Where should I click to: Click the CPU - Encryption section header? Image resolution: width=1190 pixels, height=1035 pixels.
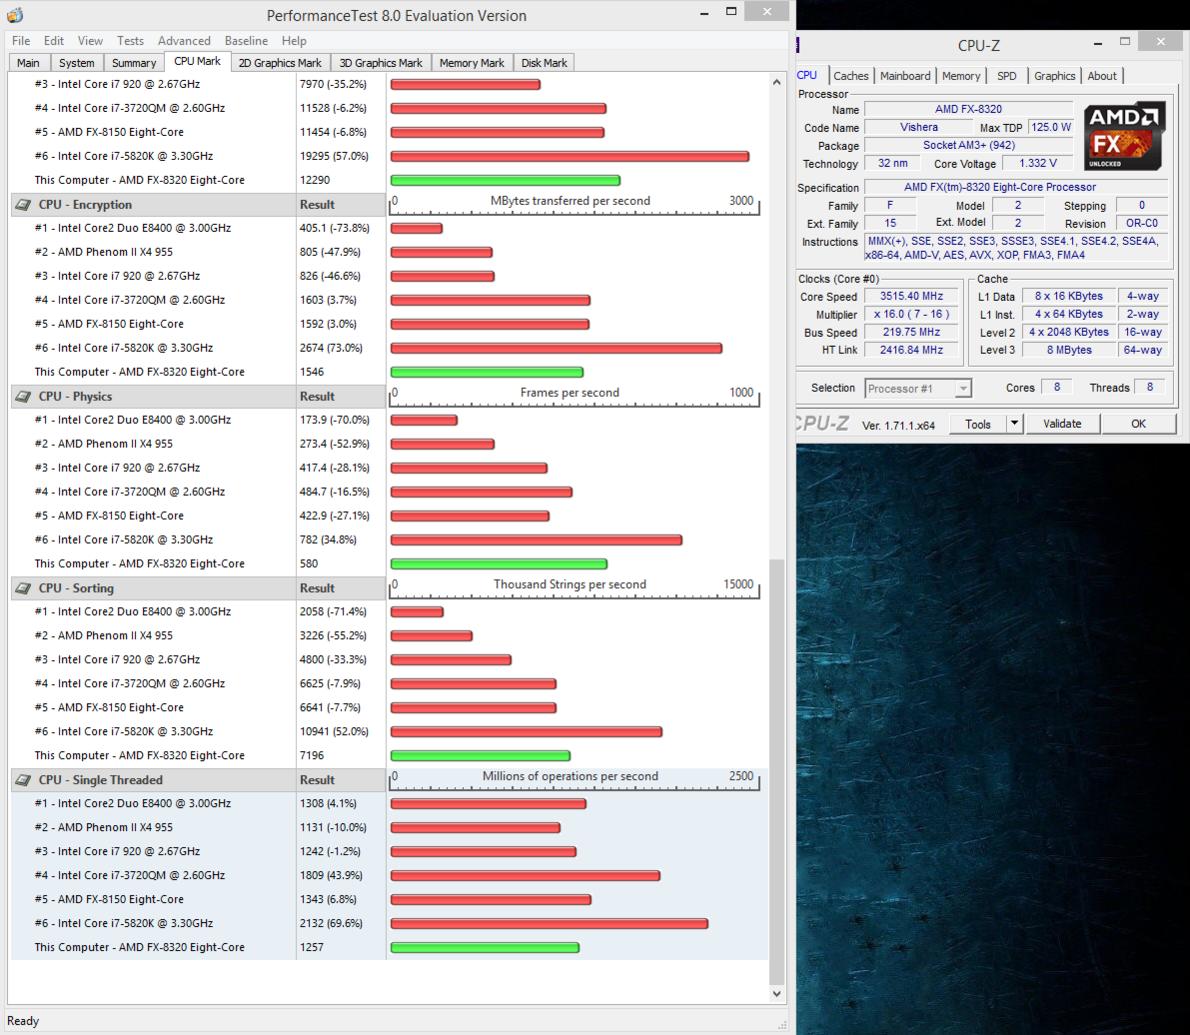(x=85, y=205)
